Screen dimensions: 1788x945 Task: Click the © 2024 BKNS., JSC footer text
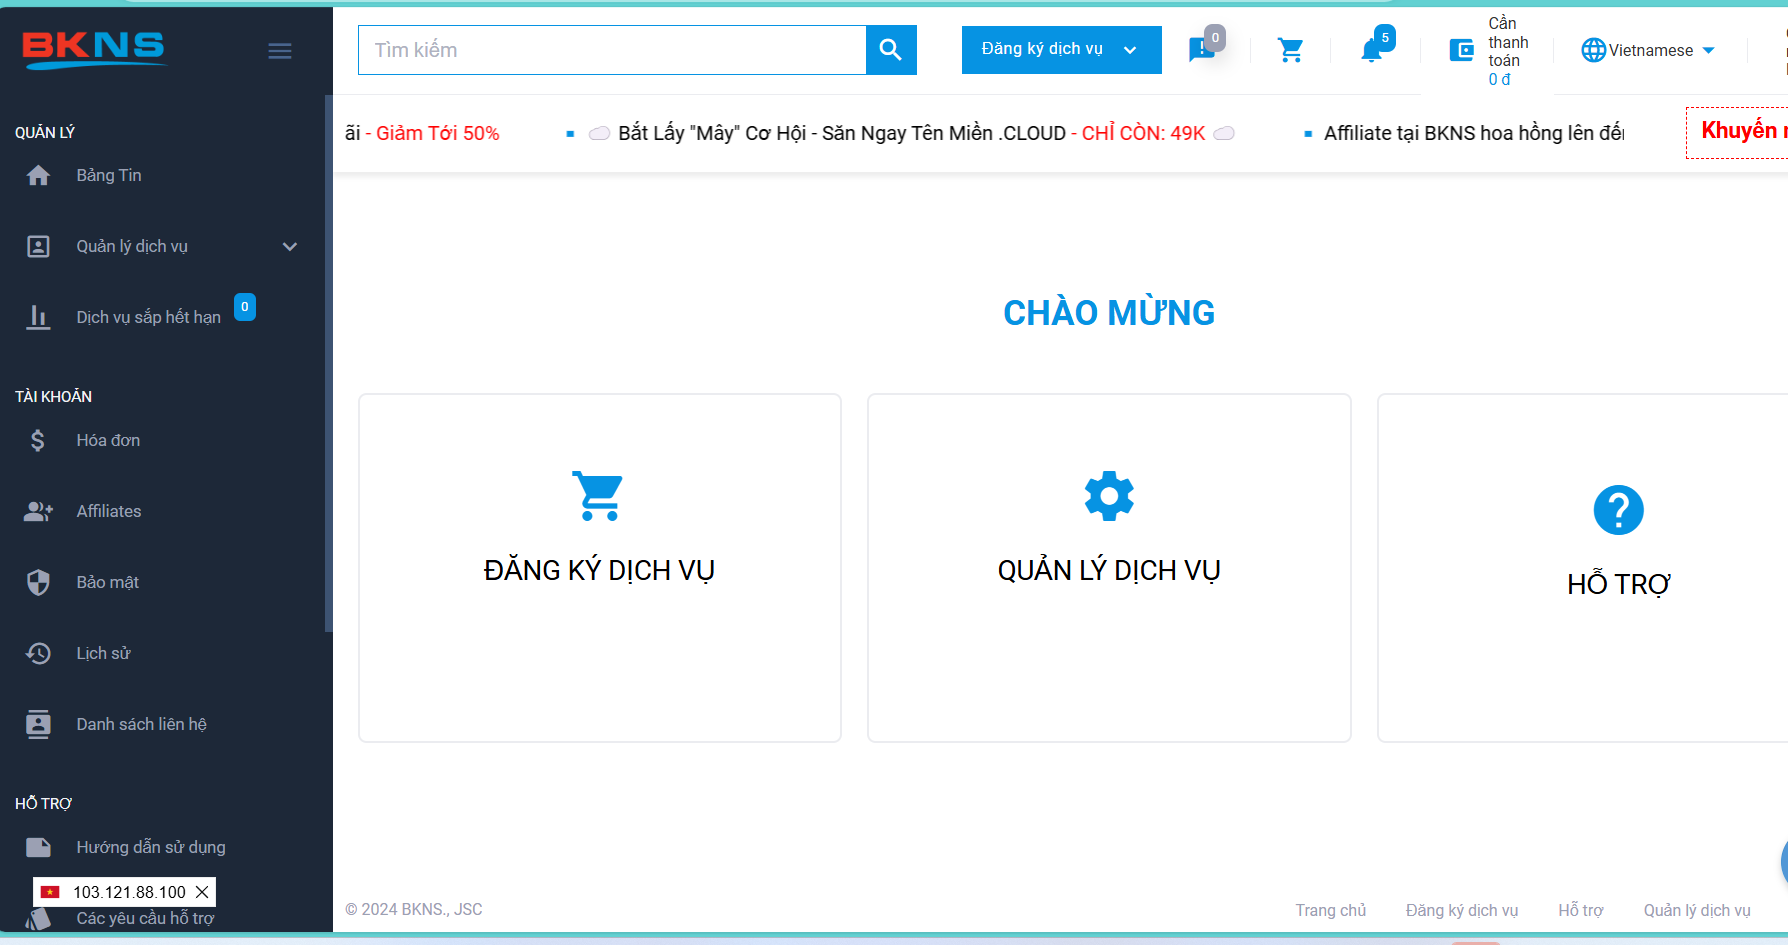click(414, 909)
